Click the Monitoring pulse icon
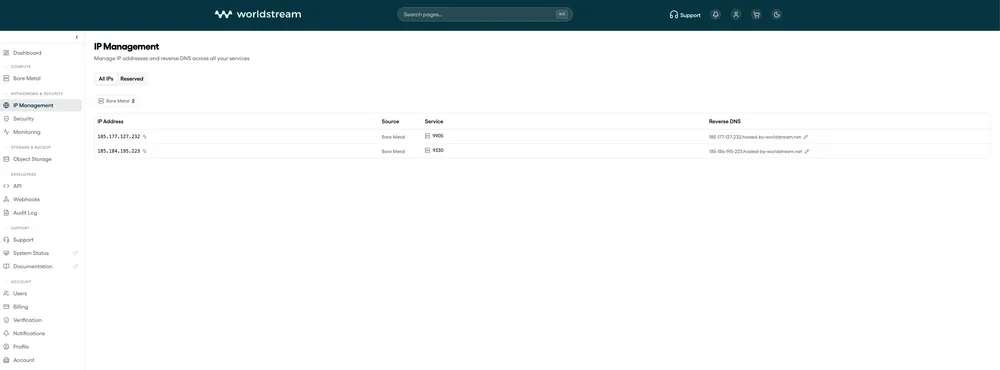 click(x=6, y=132)
